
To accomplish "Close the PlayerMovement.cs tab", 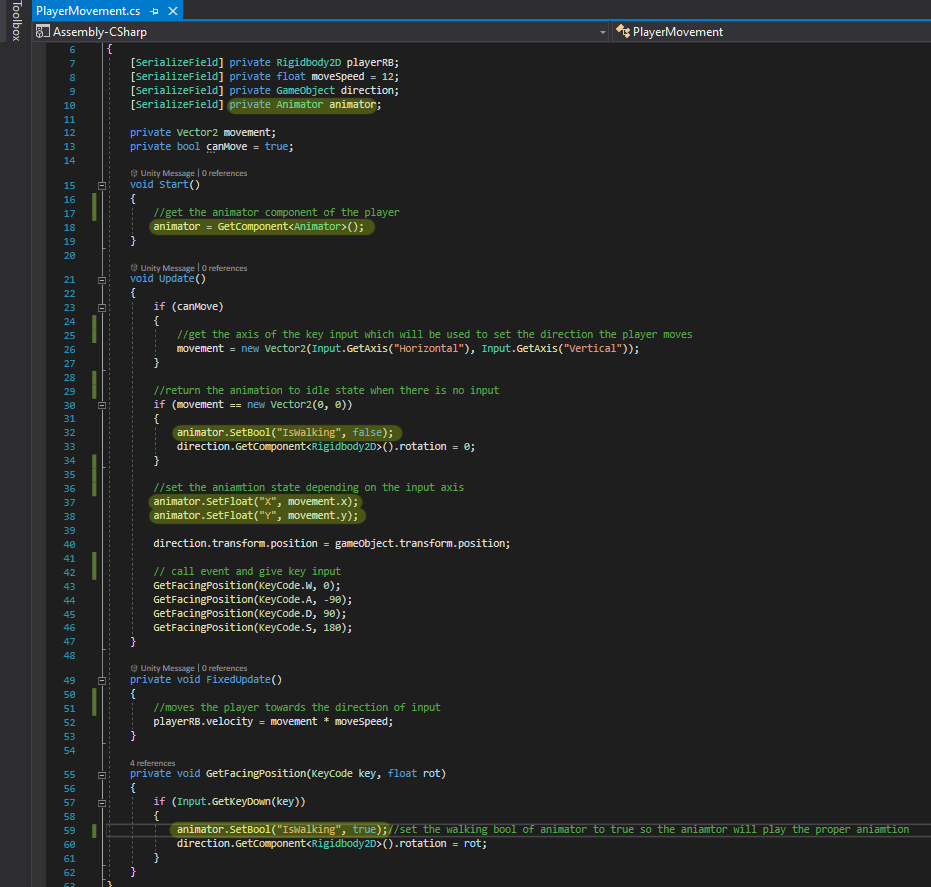I will point(172,11).
